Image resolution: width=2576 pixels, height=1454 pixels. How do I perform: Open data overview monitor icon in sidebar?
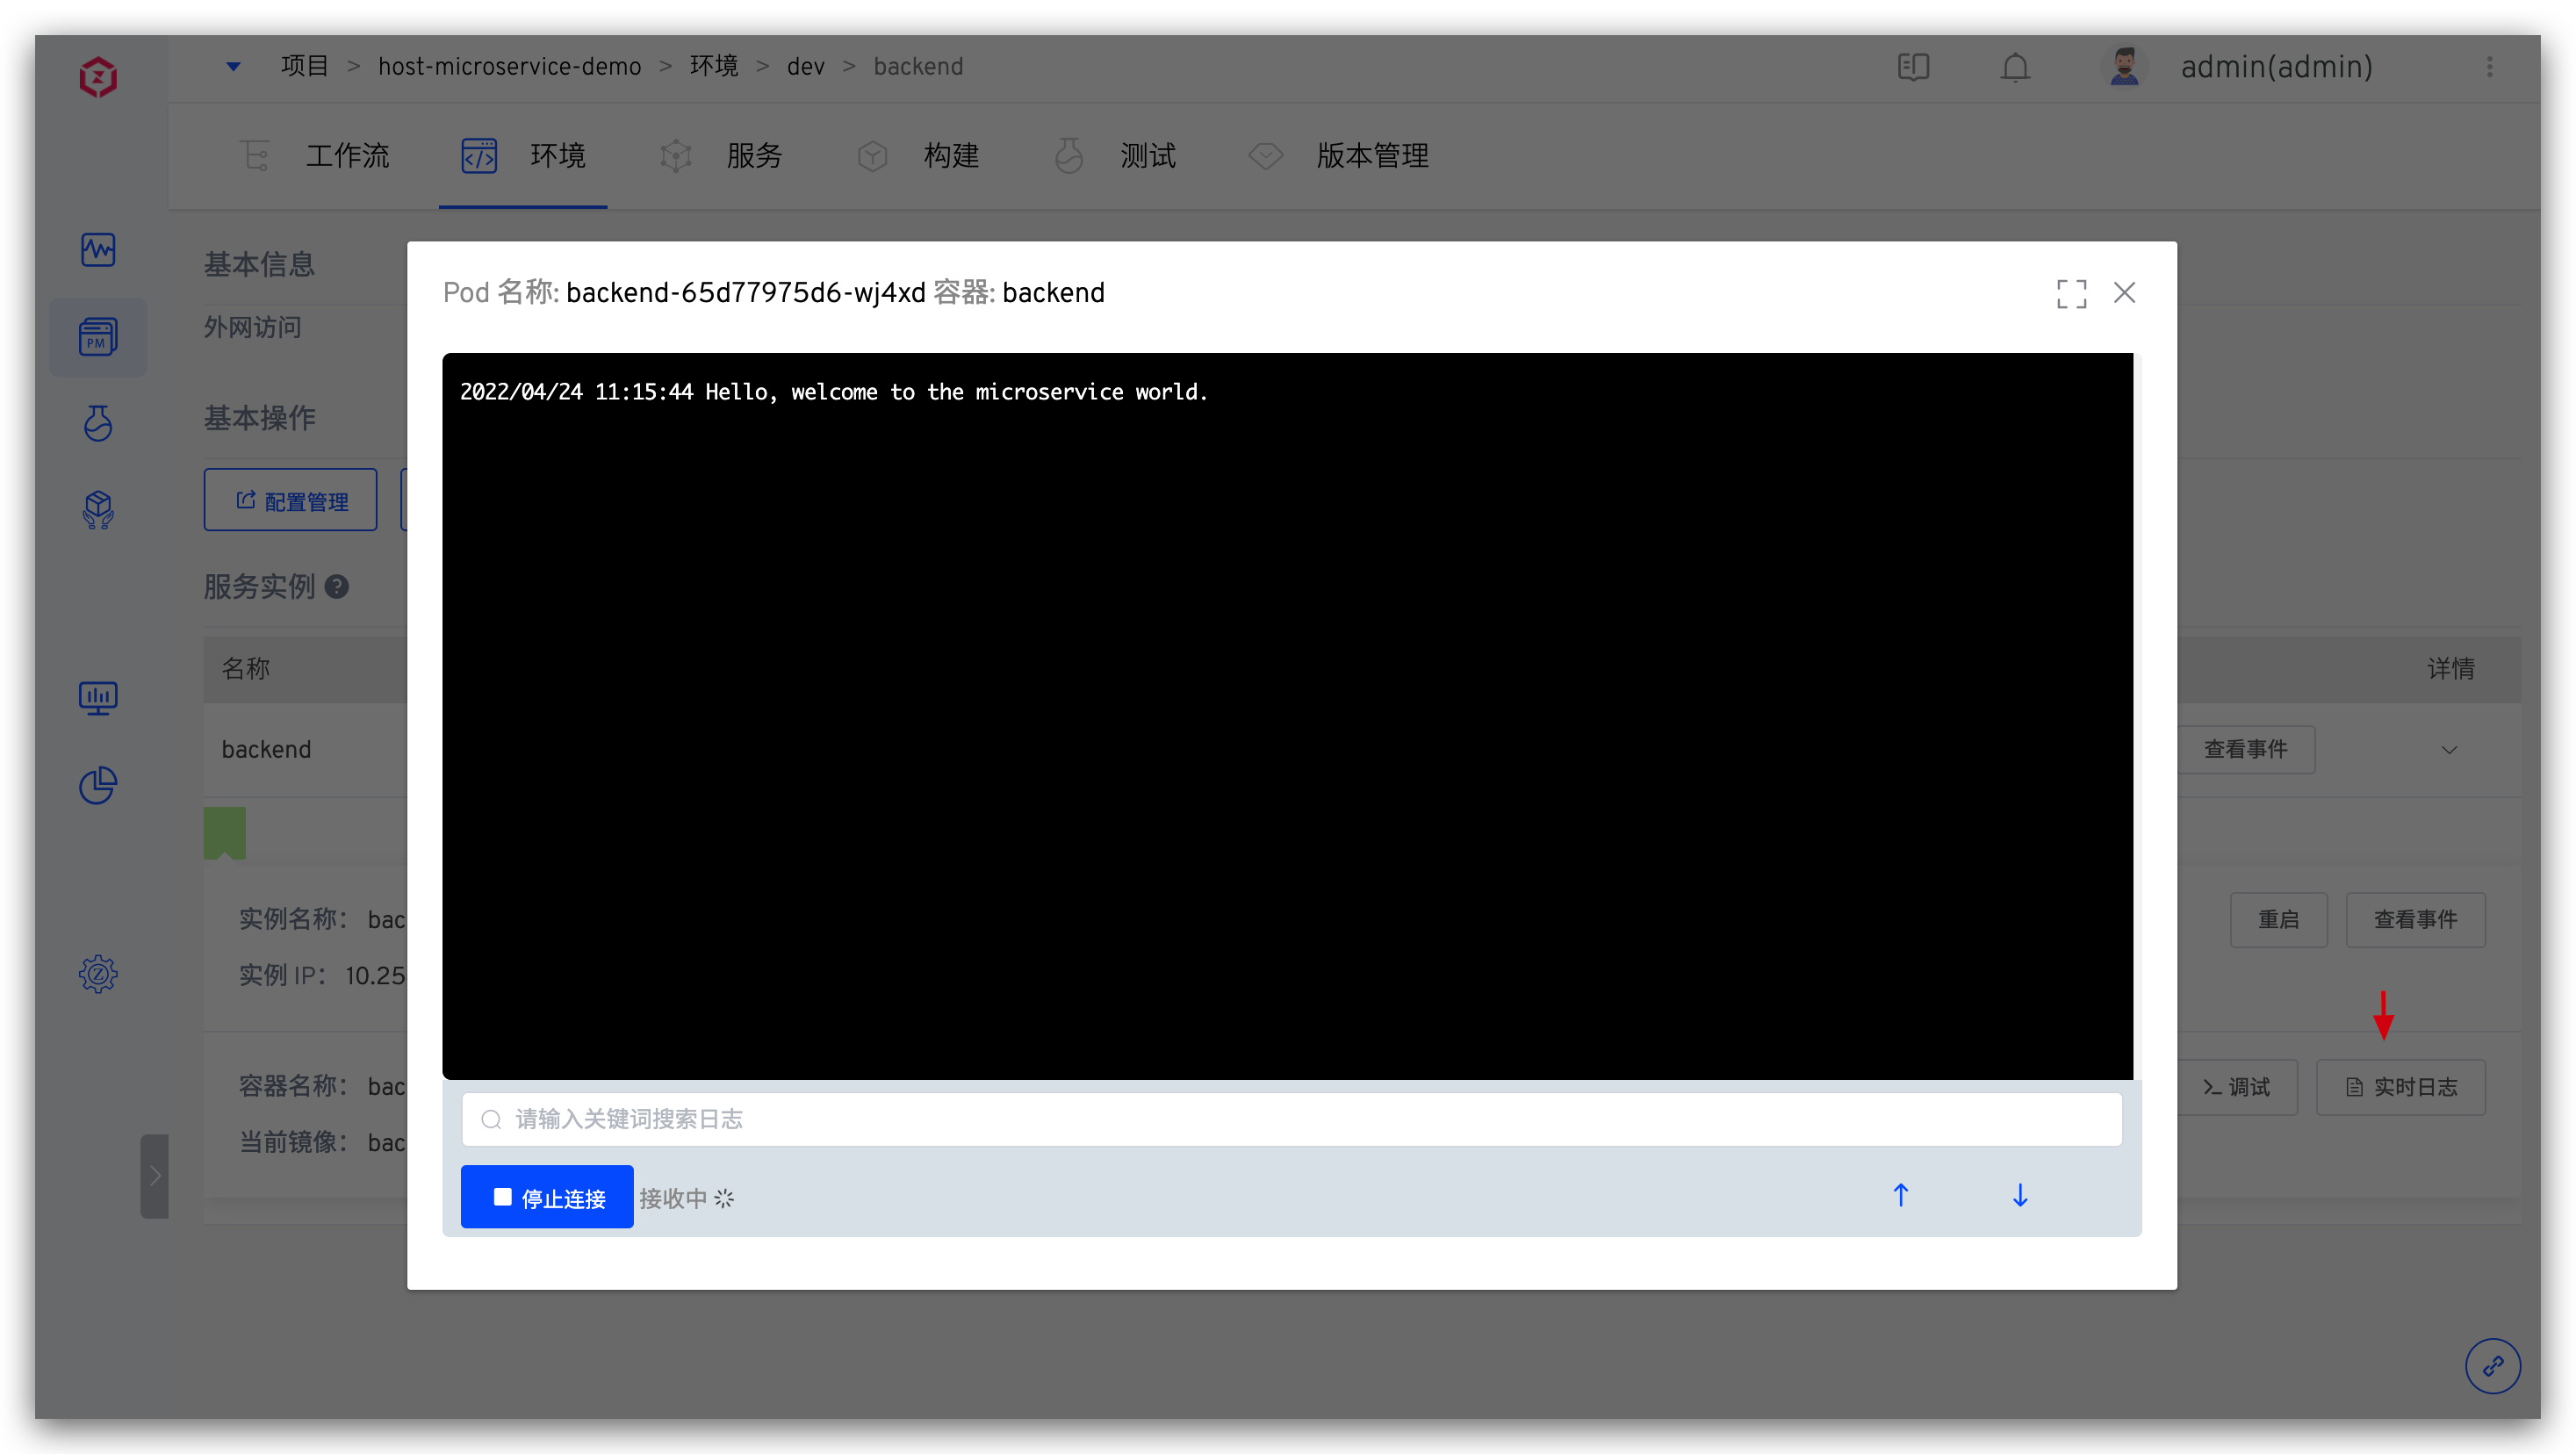pyautogui.click(x=98, y=697)
